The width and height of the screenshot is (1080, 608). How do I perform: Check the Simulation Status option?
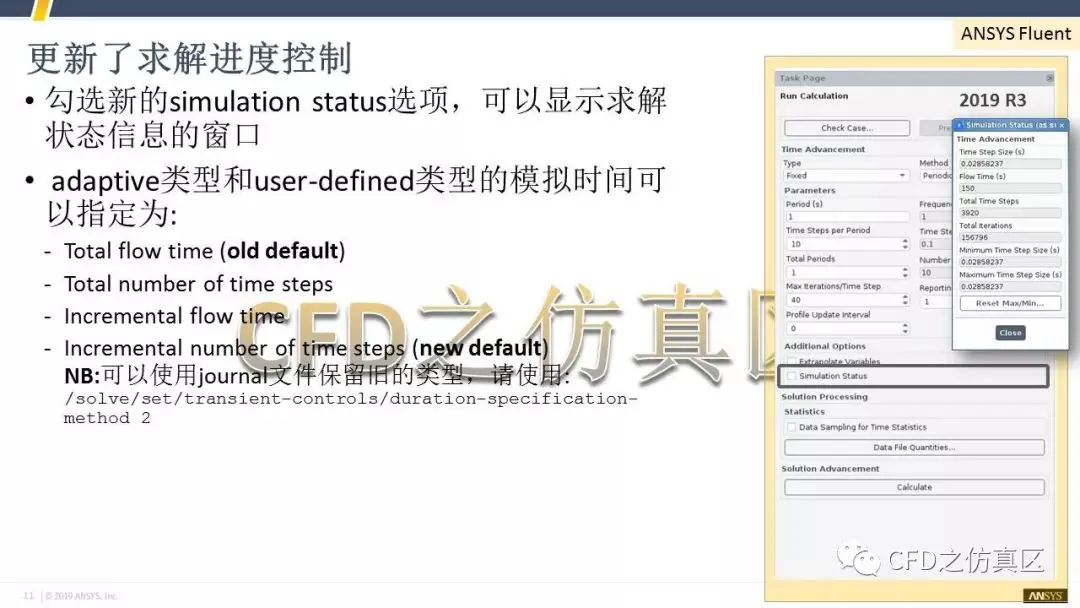point(791,376)
